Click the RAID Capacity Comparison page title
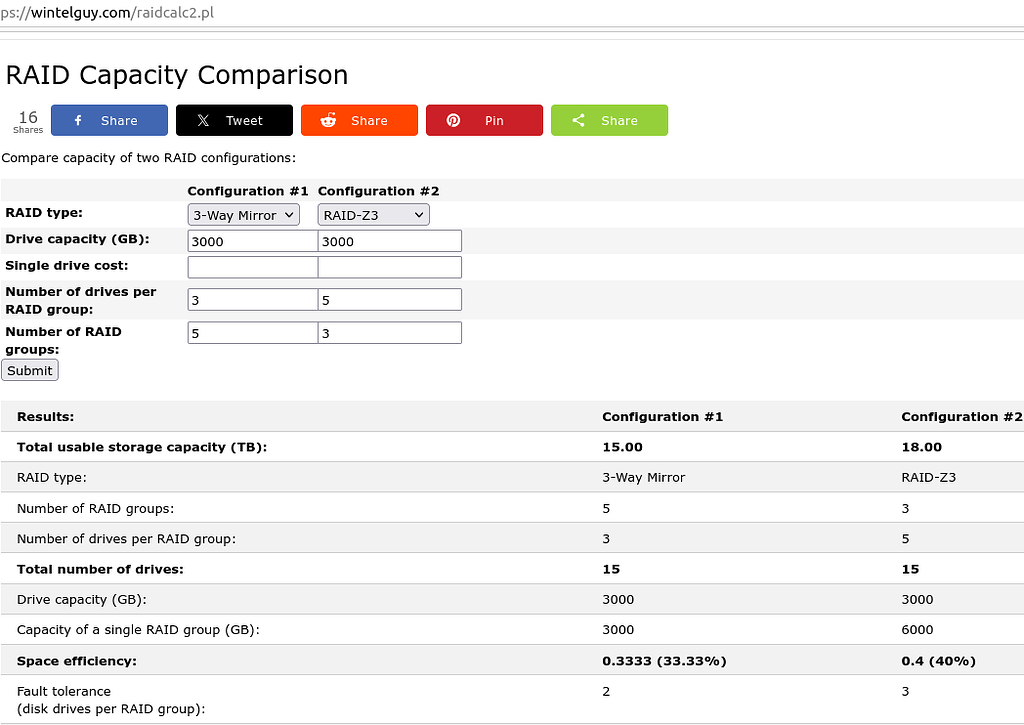The height and width of the screenshot is (725, 1024). pos(177,74)
